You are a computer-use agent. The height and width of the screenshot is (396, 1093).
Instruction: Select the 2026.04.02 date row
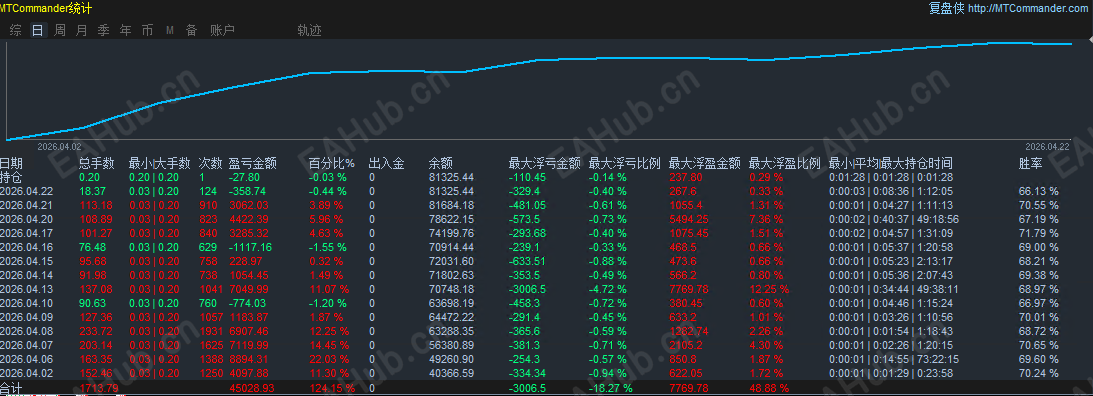point(26,372)
